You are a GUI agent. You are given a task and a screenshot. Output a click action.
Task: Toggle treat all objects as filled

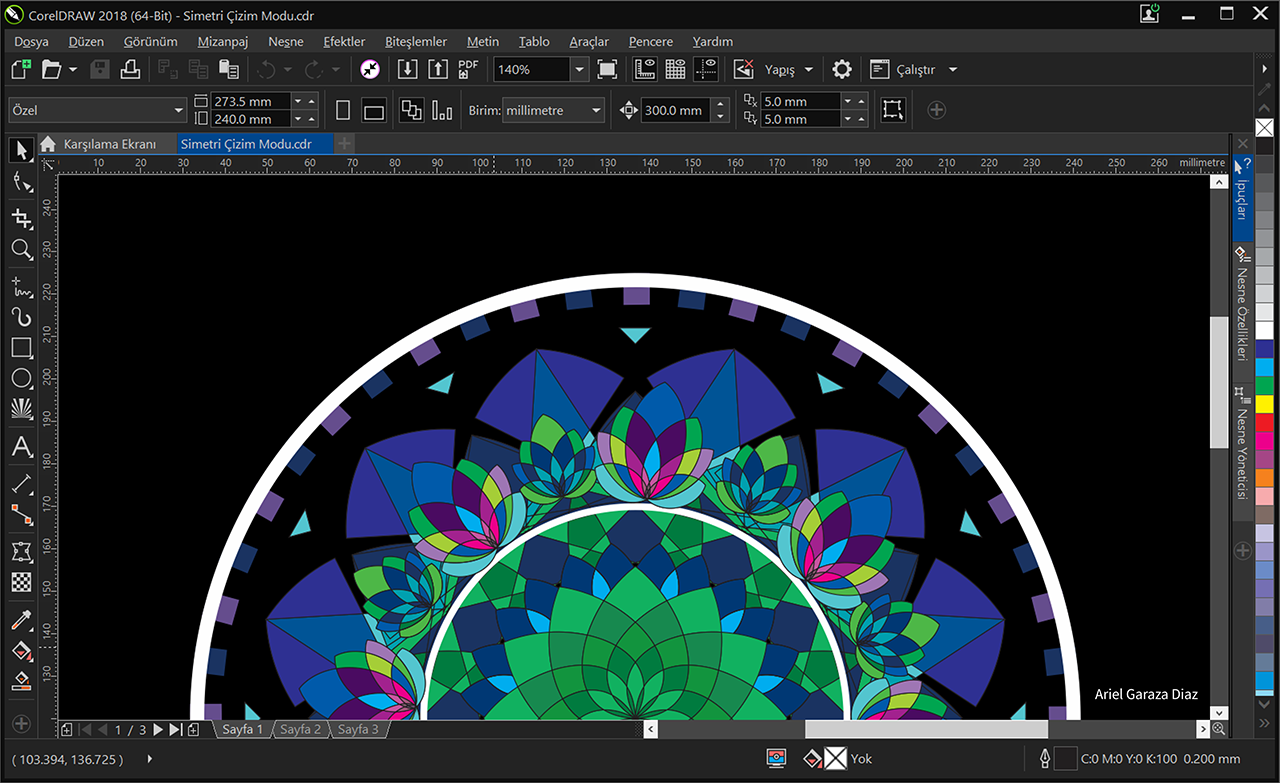point(892,110)
